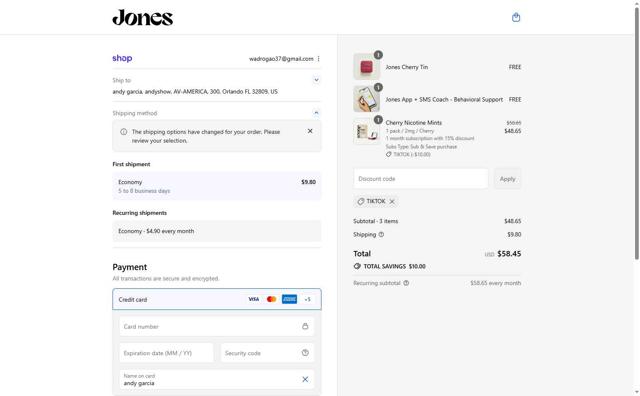This screenshot has width=640, height=396.
Task: Click the $58.65 every month text
Action: point(496,283)
